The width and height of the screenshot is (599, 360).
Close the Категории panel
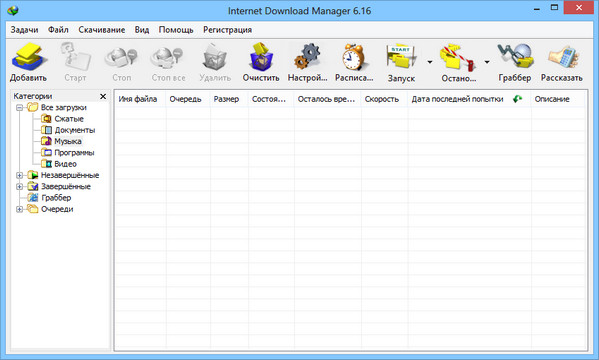[103, 96]
